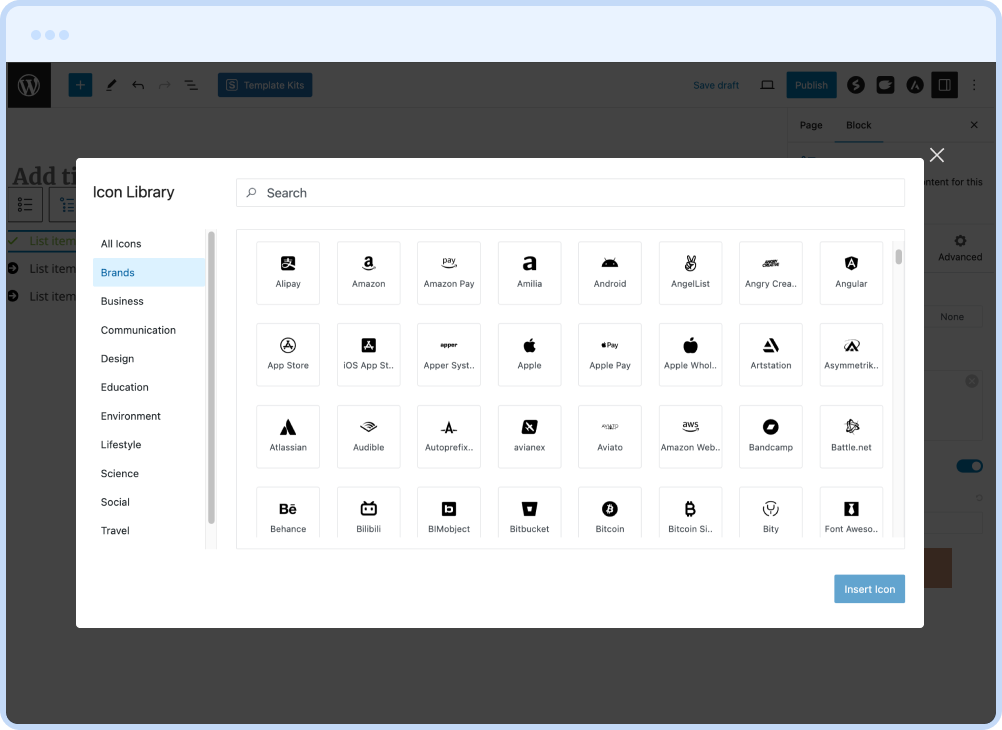Select the AngelList icon
The height and width of the screenshot is (730, 1002).
(x=690, y=273)
